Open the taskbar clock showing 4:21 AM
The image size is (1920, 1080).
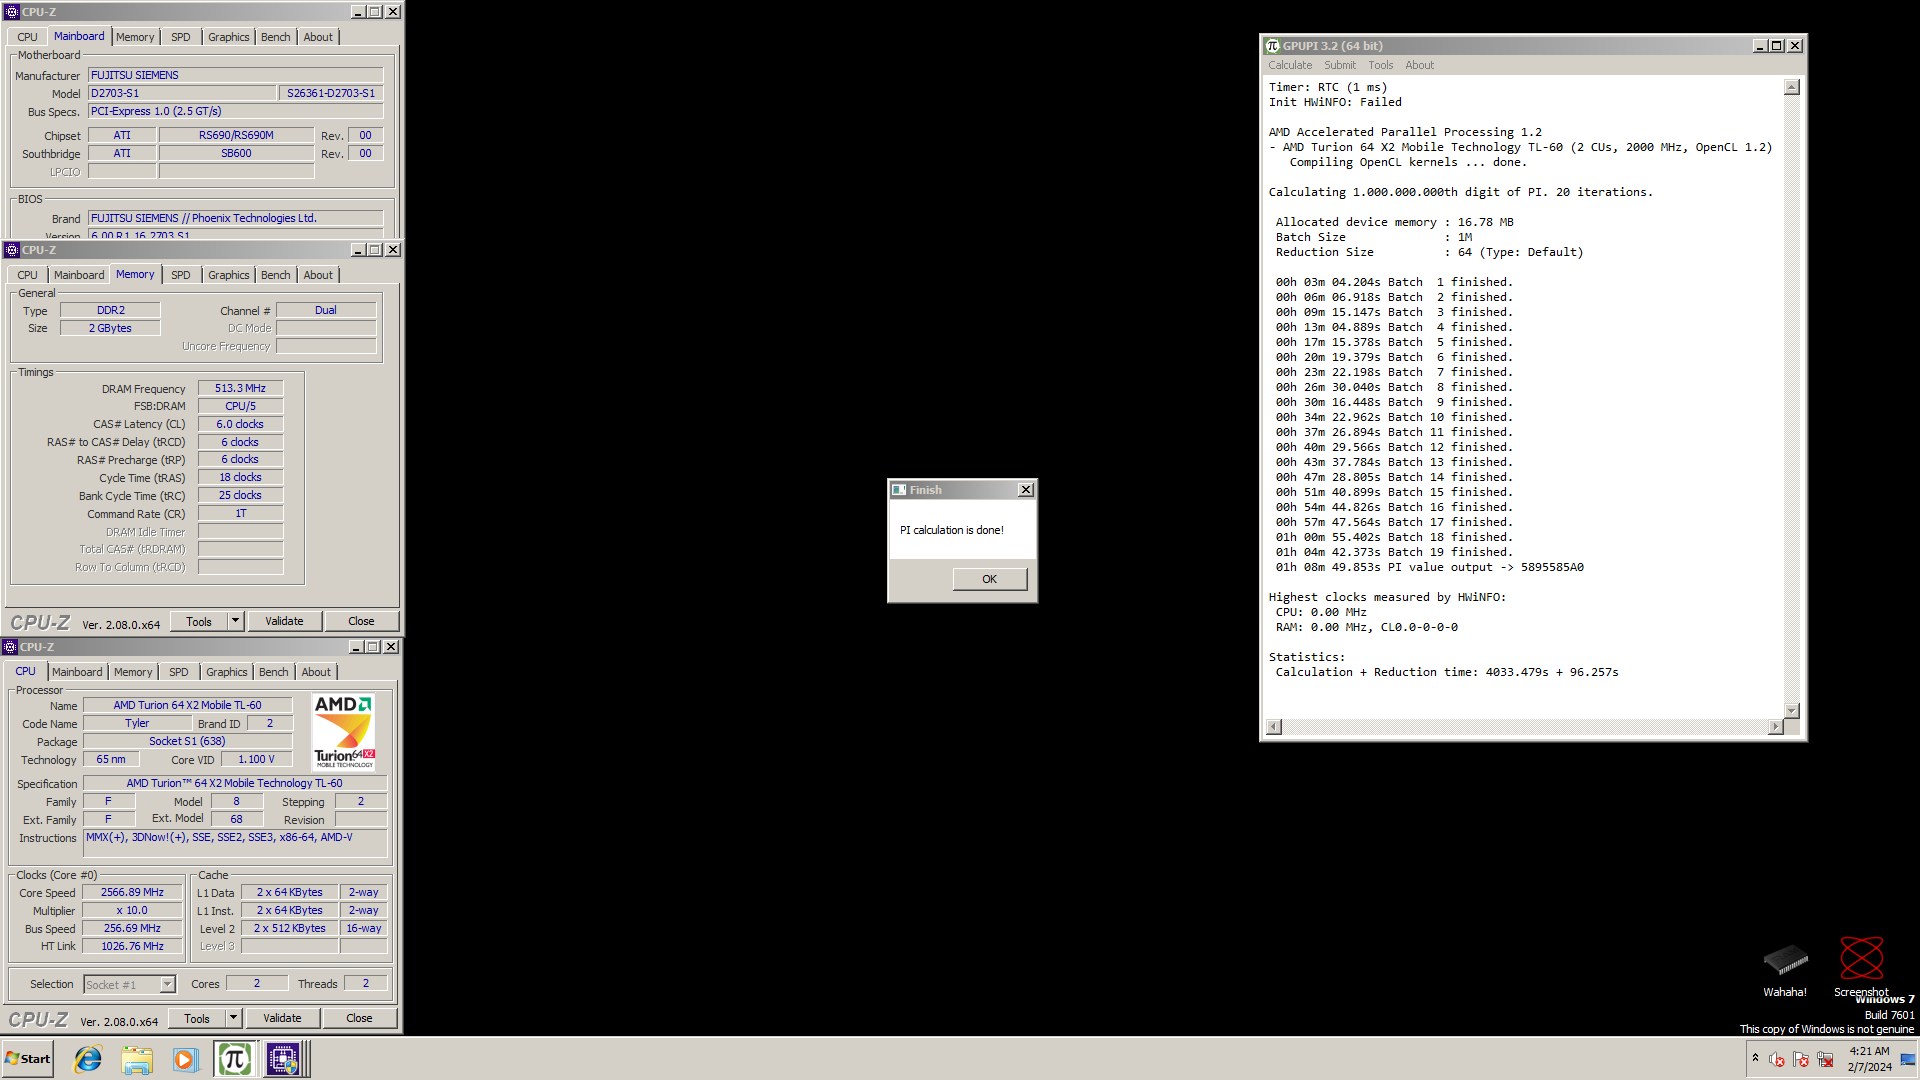tap(1869, 1059)
